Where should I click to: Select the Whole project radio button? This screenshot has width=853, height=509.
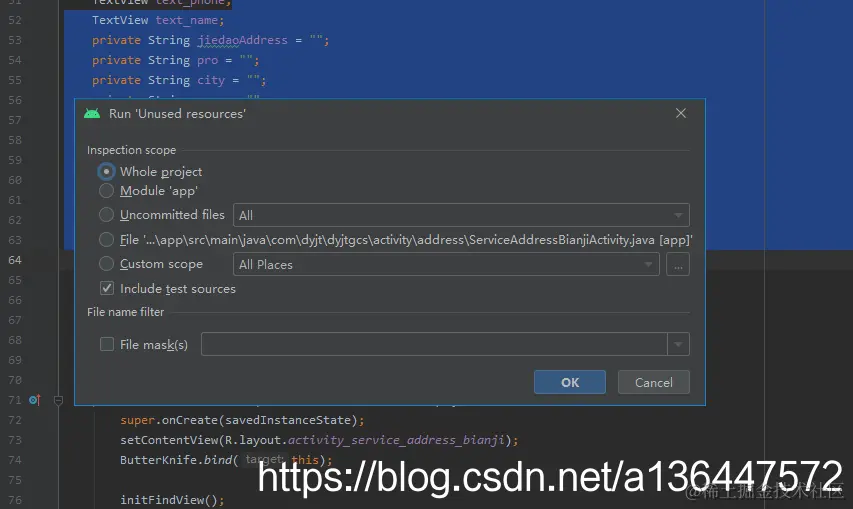(107, 172)
